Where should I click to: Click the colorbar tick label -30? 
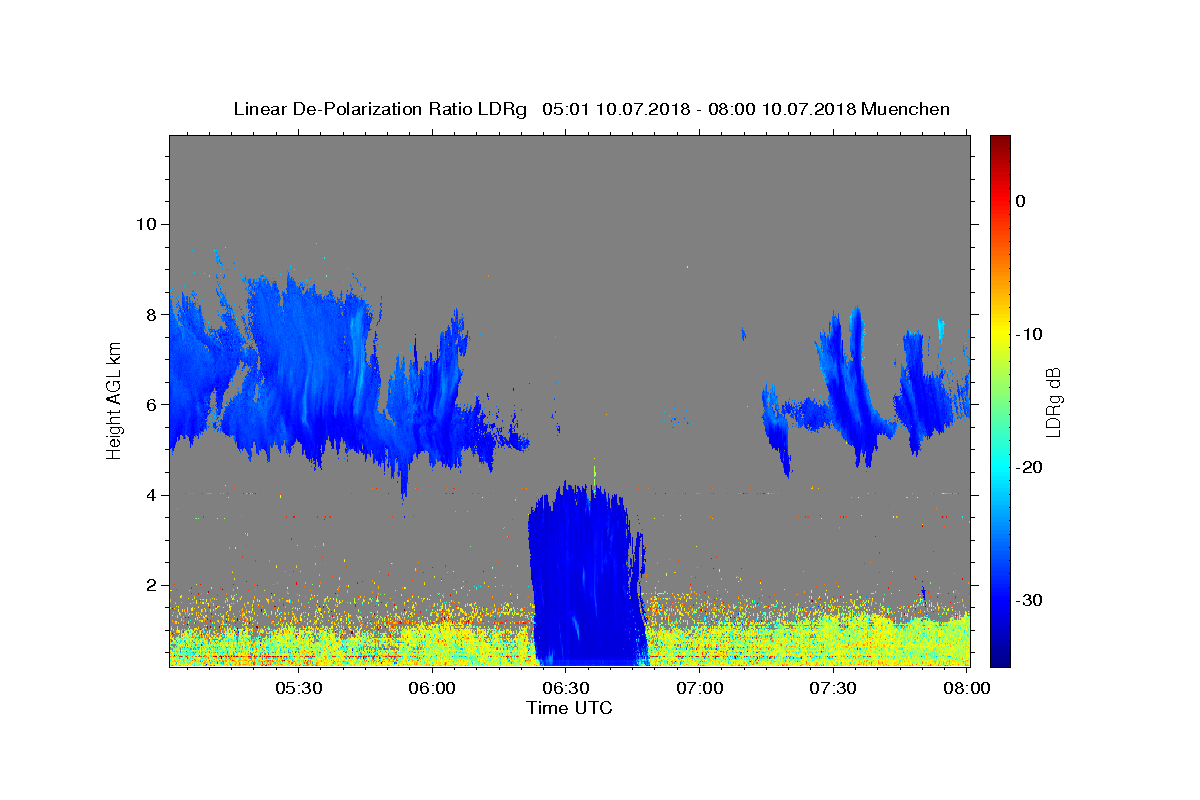pos(1029,600)
